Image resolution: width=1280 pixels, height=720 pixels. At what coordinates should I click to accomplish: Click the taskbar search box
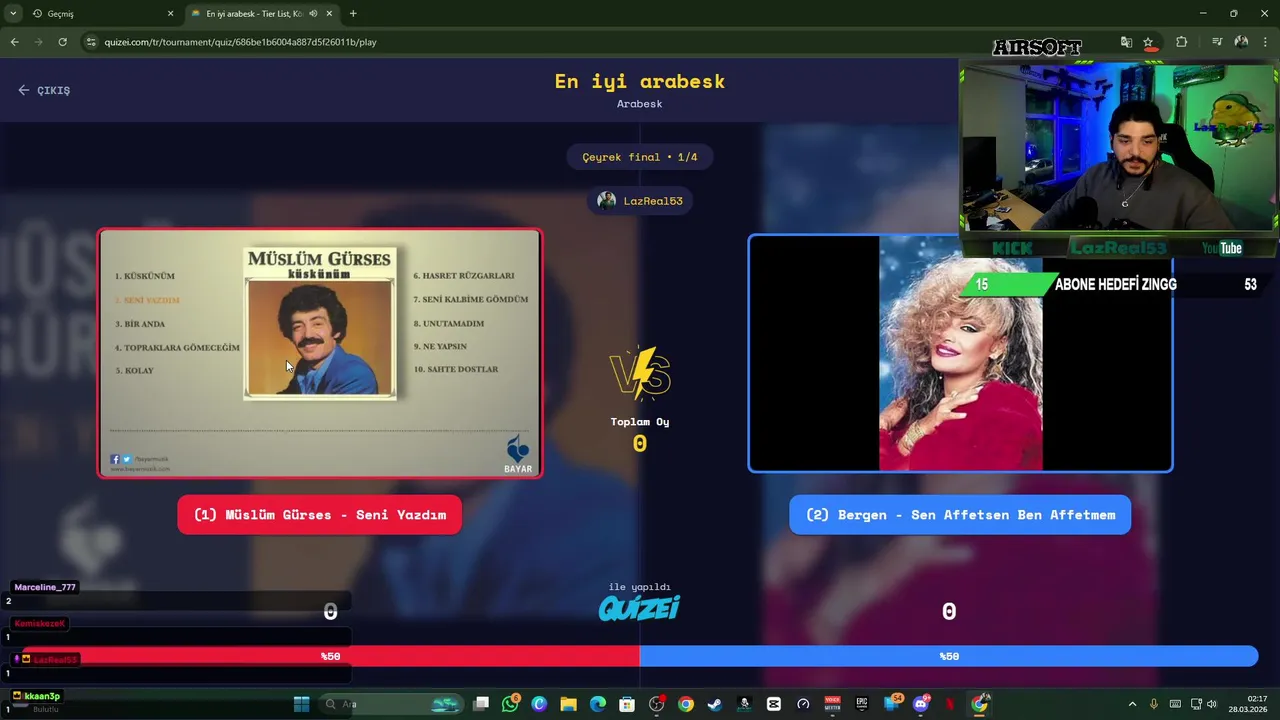(393, 704)
